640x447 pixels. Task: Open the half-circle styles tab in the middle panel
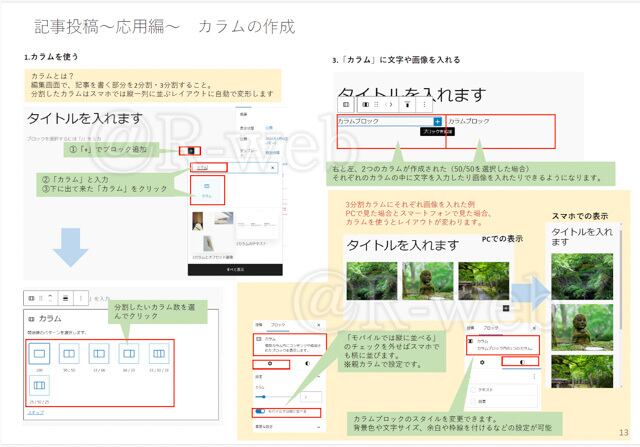pos(307,363)
